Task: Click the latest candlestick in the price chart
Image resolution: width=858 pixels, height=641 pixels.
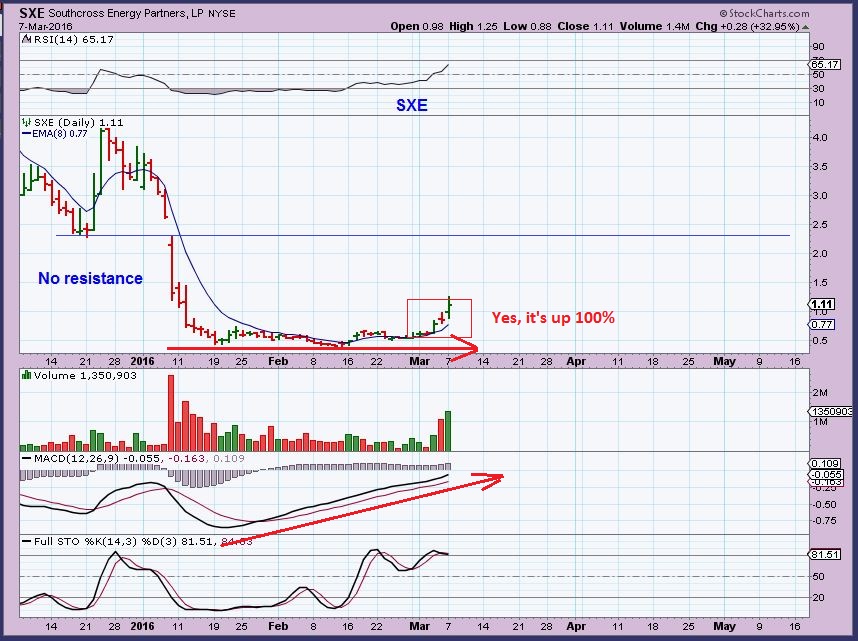Action: pyautogui.click(x=449, y=308)
